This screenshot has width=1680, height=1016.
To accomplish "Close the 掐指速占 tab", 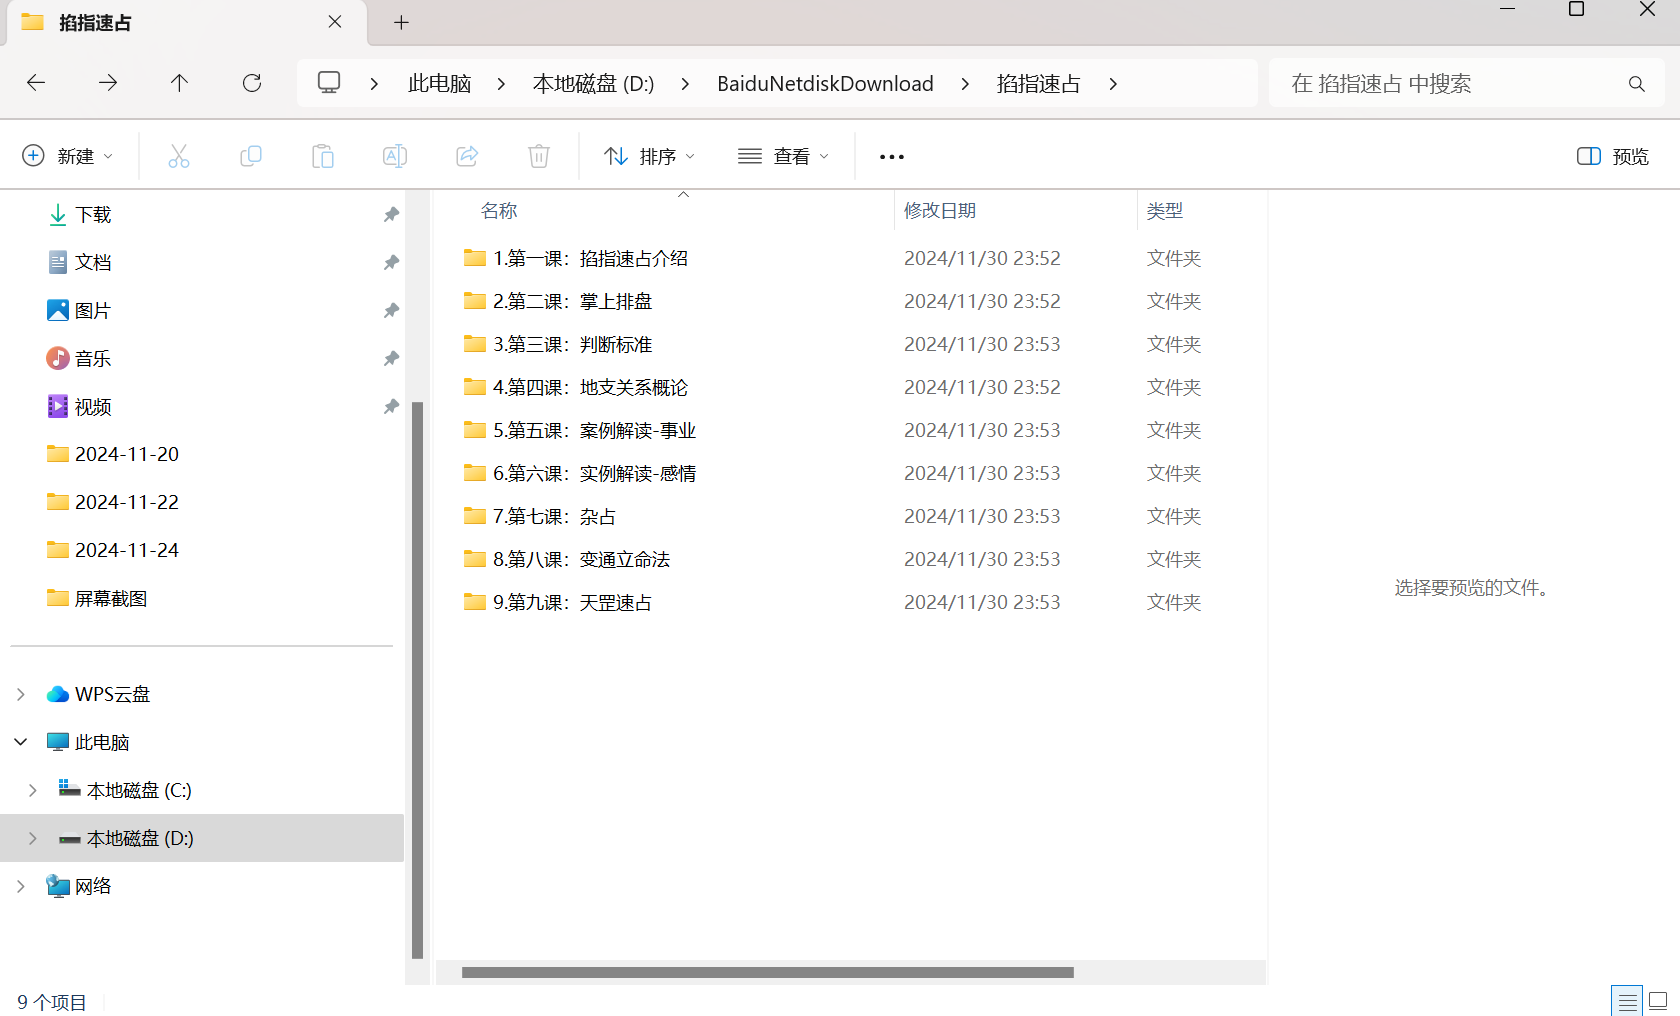I will 335,22.
